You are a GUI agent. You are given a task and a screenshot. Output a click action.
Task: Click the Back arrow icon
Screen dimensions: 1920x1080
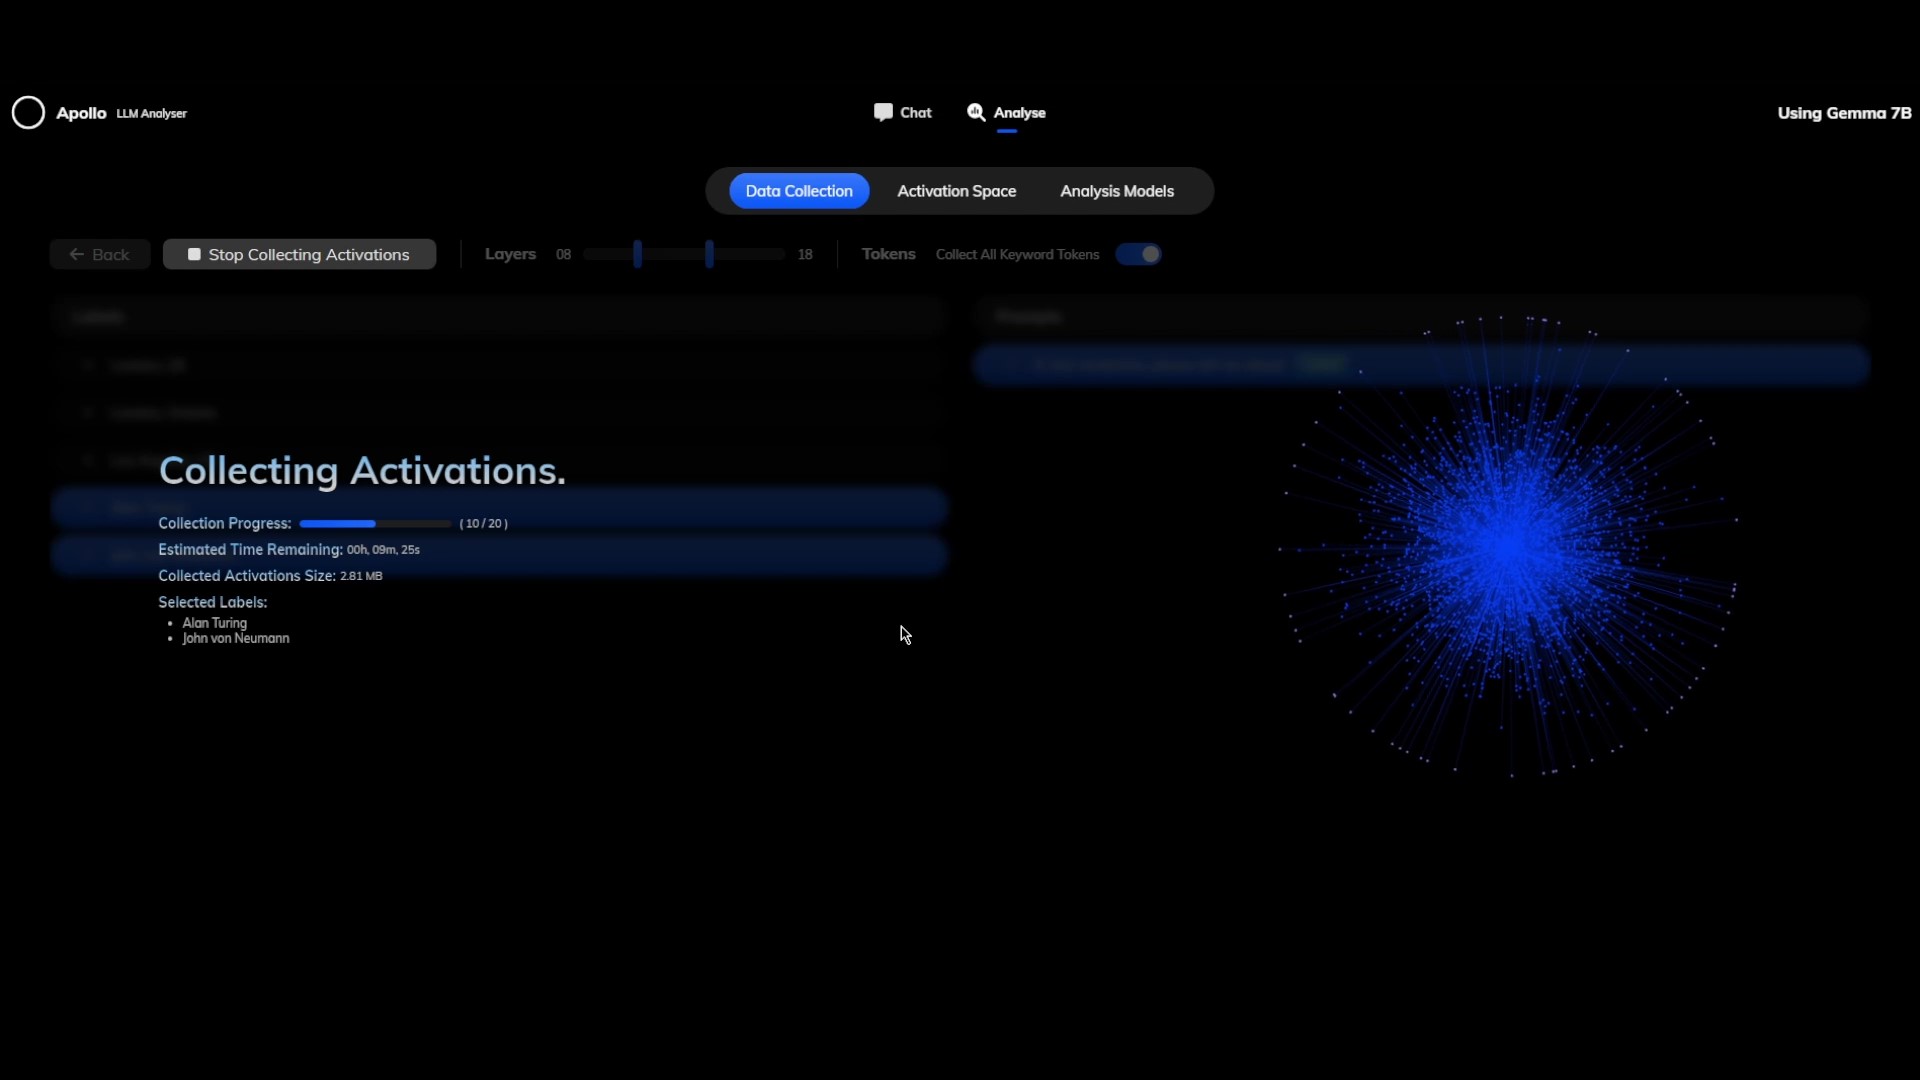pyautogui.click(x=76, y=254)
